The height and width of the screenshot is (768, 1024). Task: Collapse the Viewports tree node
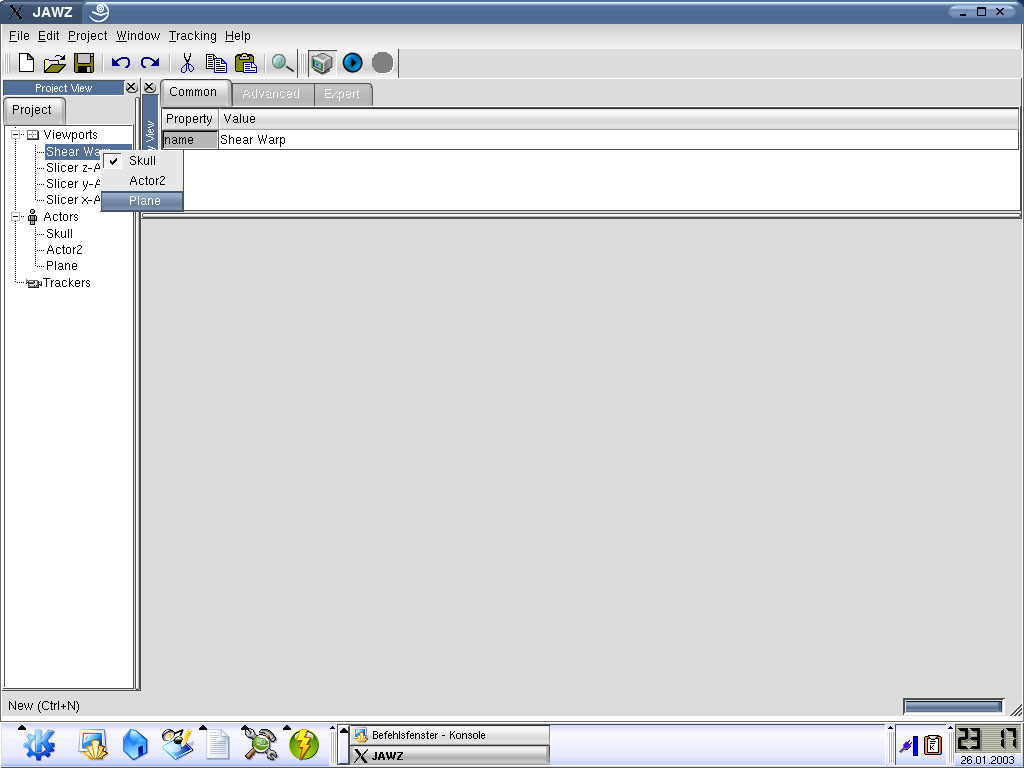(17, 135)
